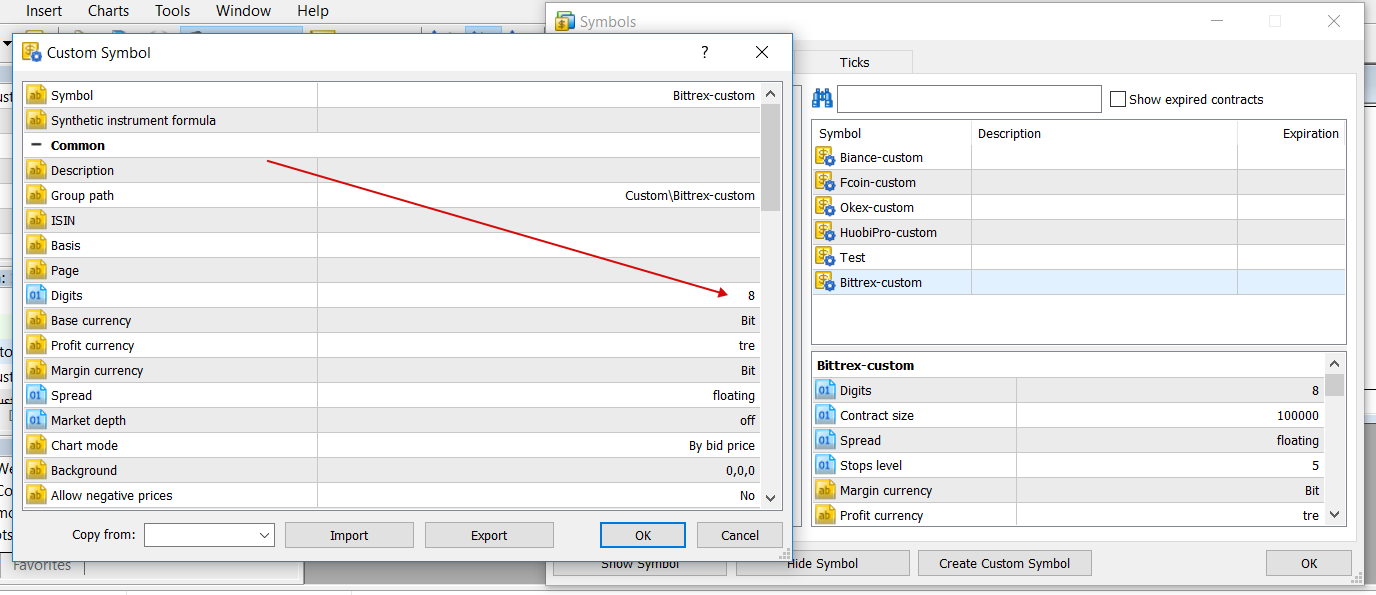Click the icon beside the Symbol property row

(36, 95)
